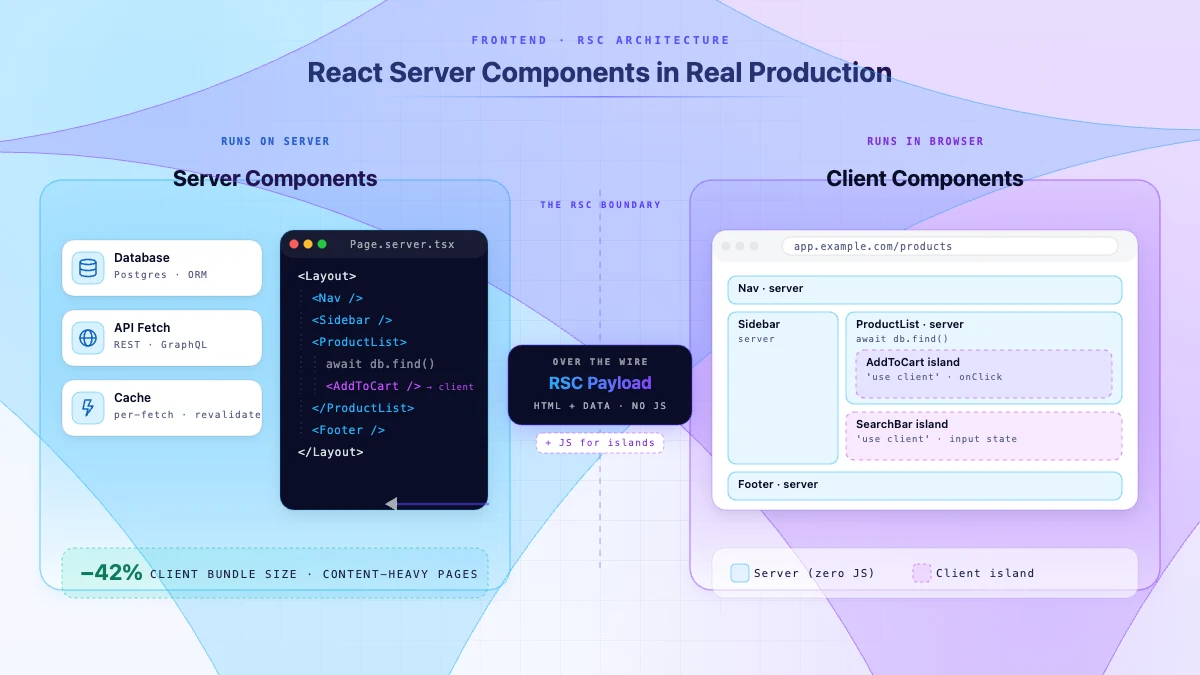Click the <Footer /> code line
The image size is (1200, 675).
click(348, 430)
